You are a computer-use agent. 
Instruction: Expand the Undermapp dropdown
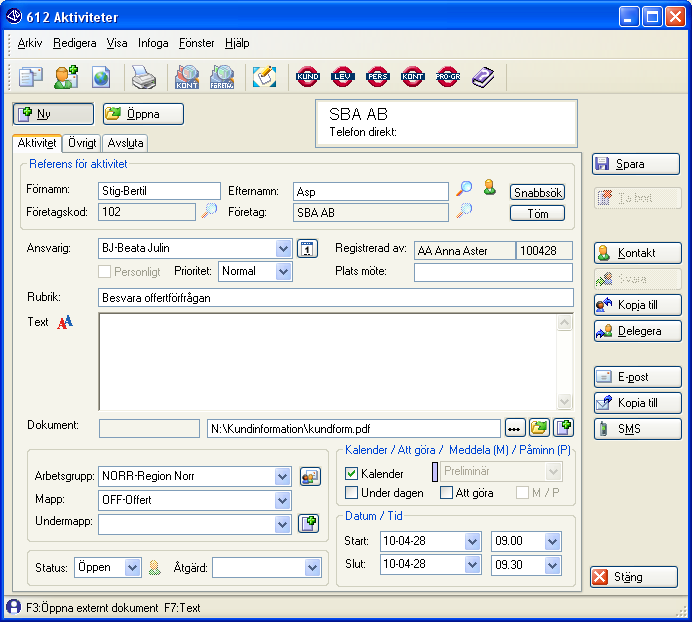coord(282,524)
